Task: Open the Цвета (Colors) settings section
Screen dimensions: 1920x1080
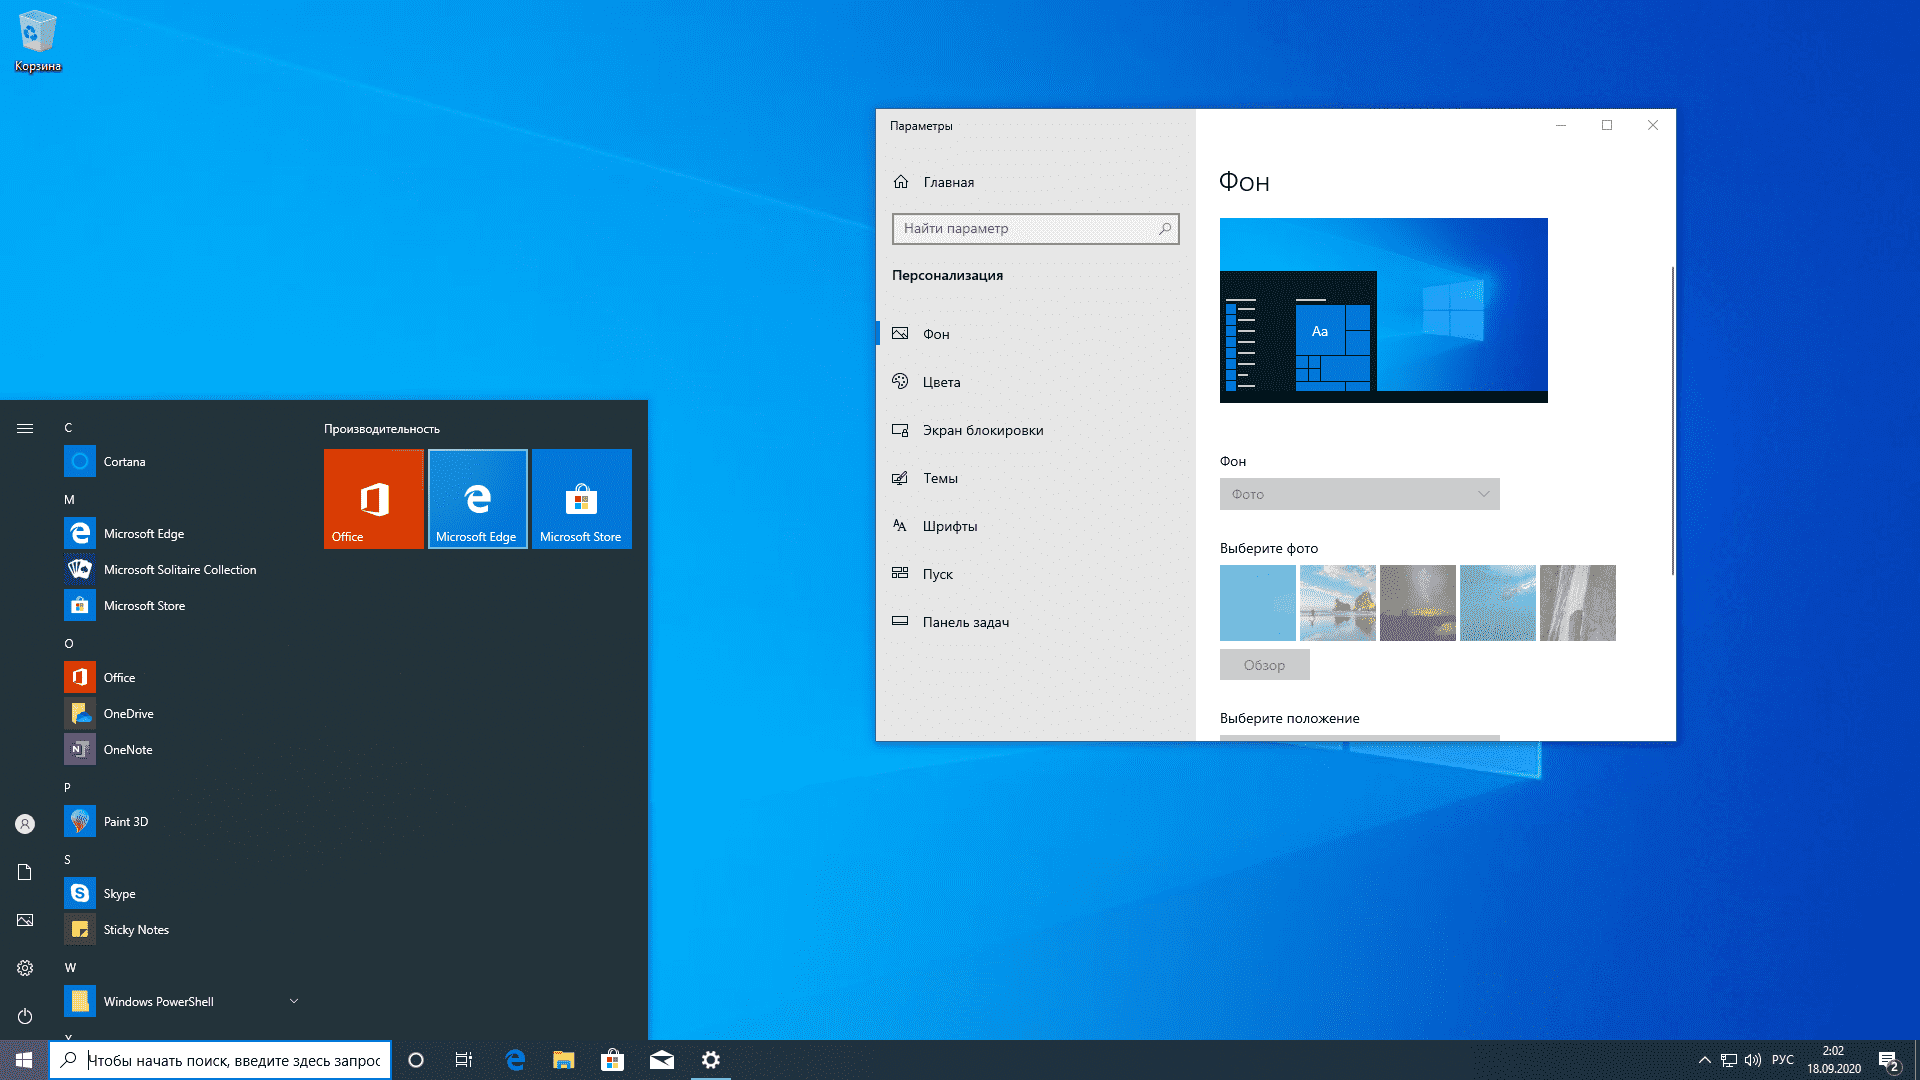Action: coord(940,381)
